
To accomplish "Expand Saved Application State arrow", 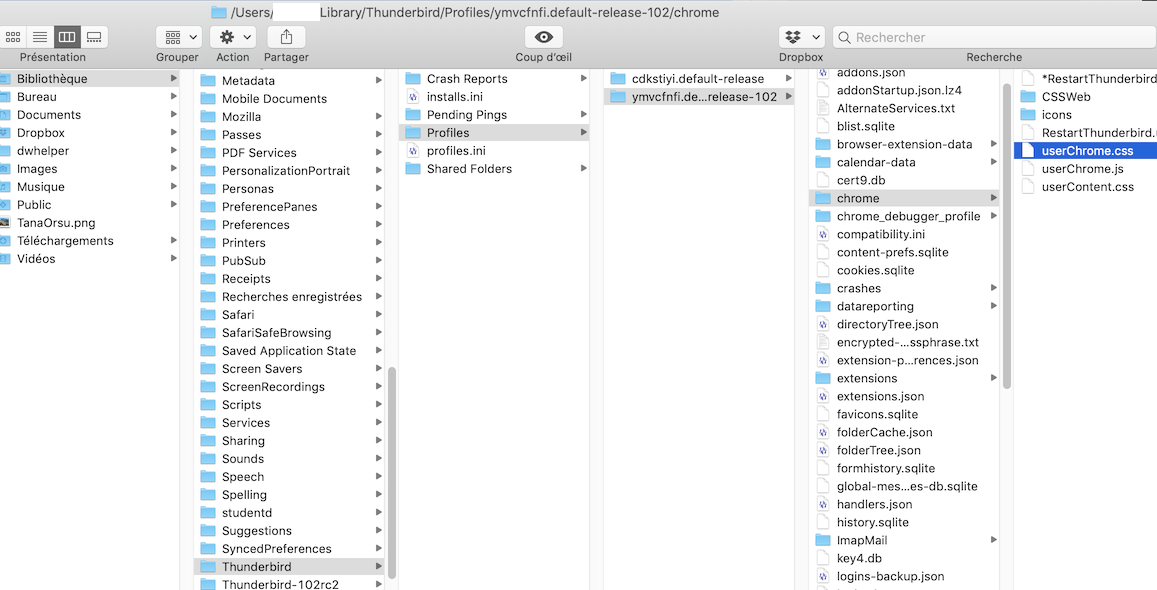I will pyautogui.click(x=379, y=350).
